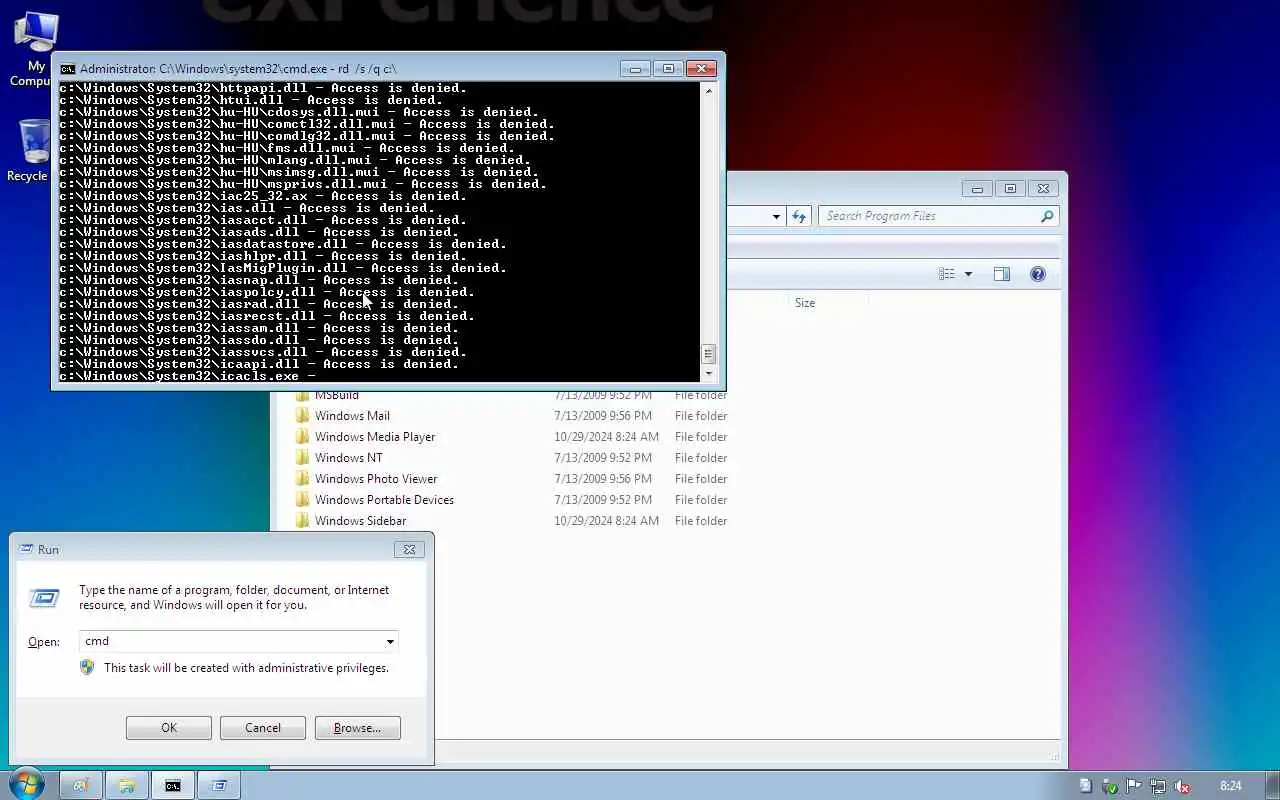Refresh the Program Files Explorer window

point(799,216)
